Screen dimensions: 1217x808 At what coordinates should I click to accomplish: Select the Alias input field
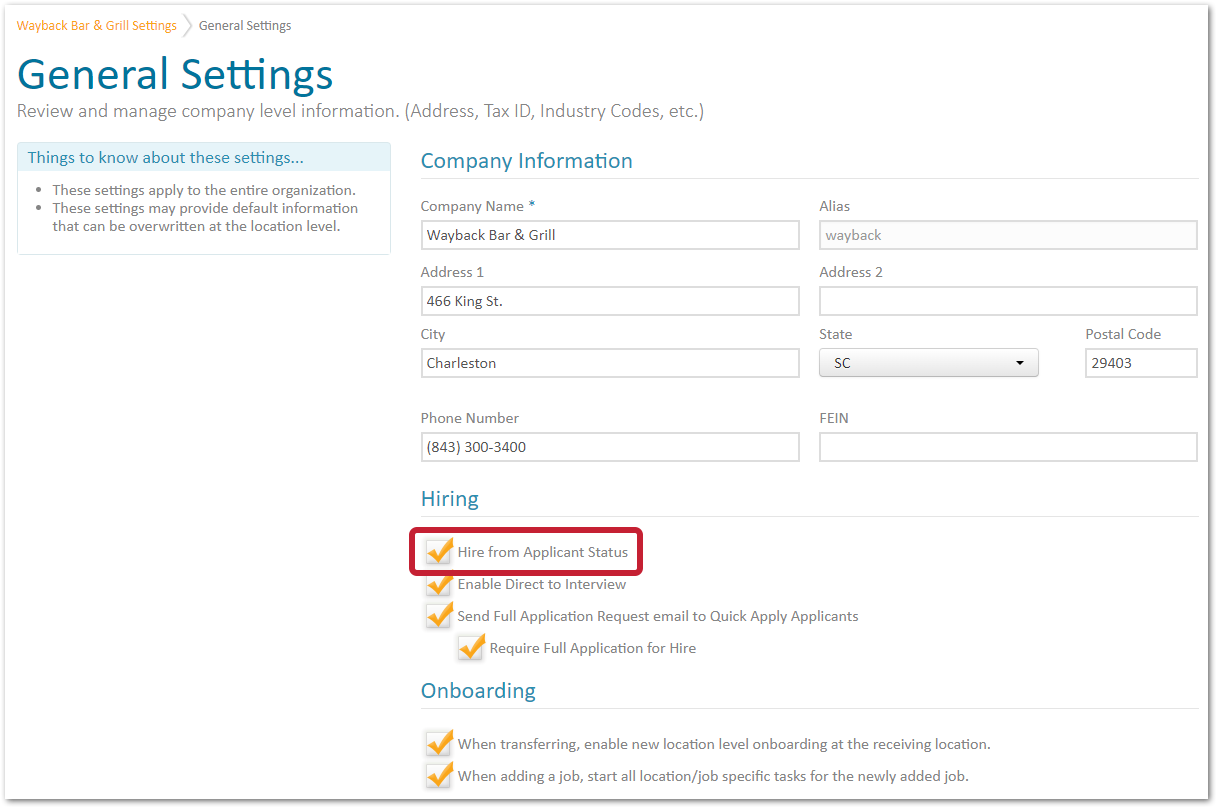pos(1007,234)
